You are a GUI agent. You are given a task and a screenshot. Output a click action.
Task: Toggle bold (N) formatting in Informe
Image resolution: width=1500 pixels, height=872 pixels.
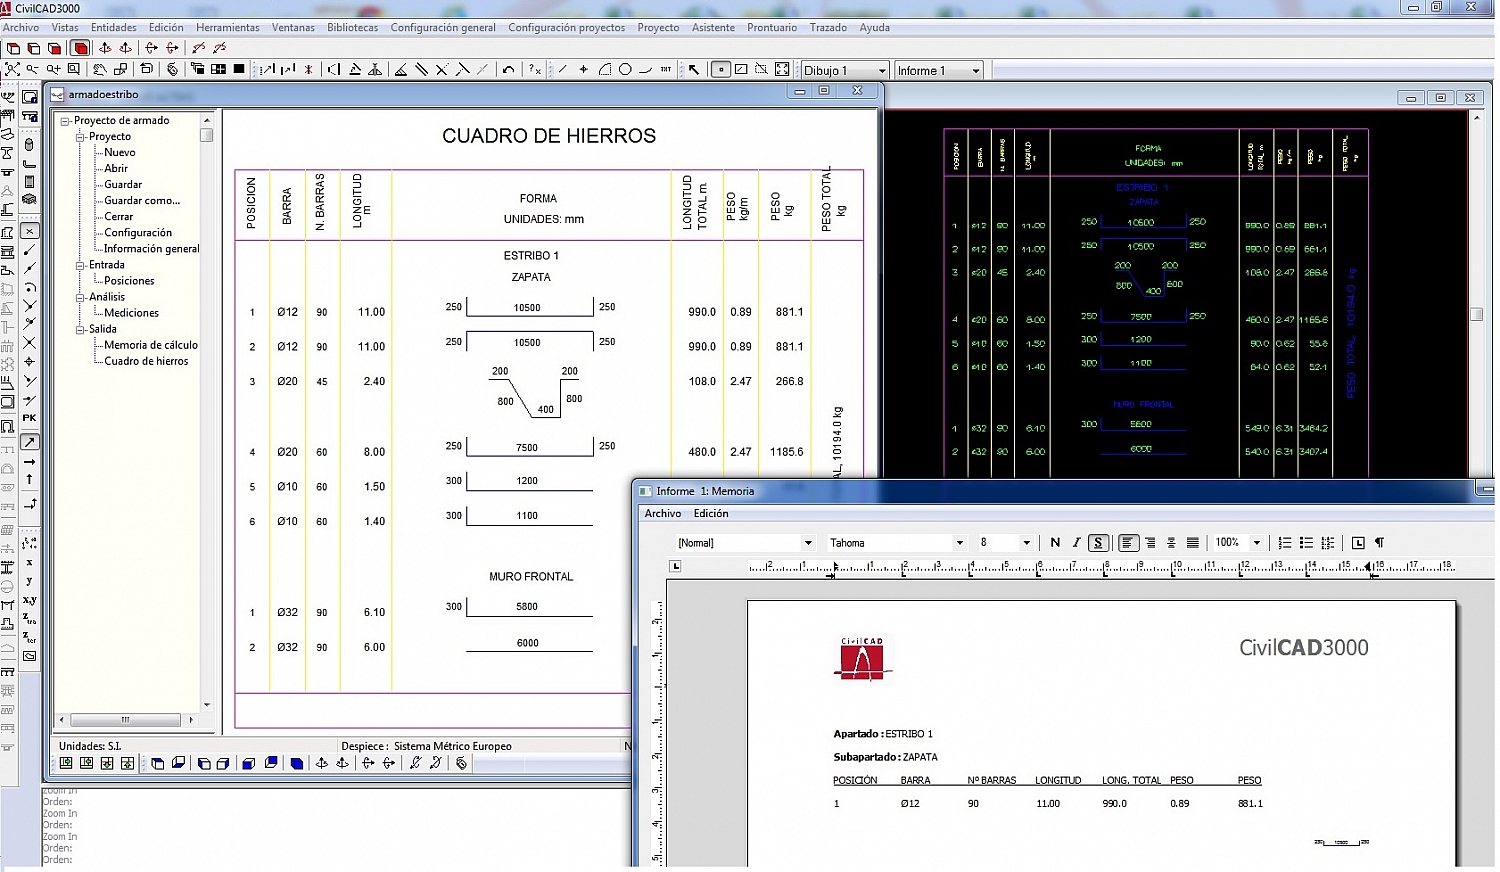[x=1055, y=543]
